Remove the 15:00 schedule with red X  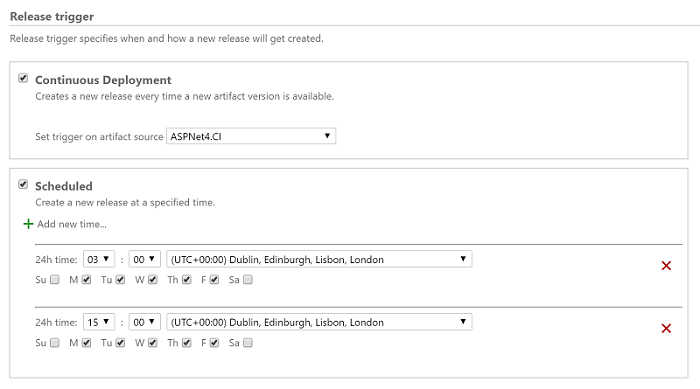tap(666, 329)
